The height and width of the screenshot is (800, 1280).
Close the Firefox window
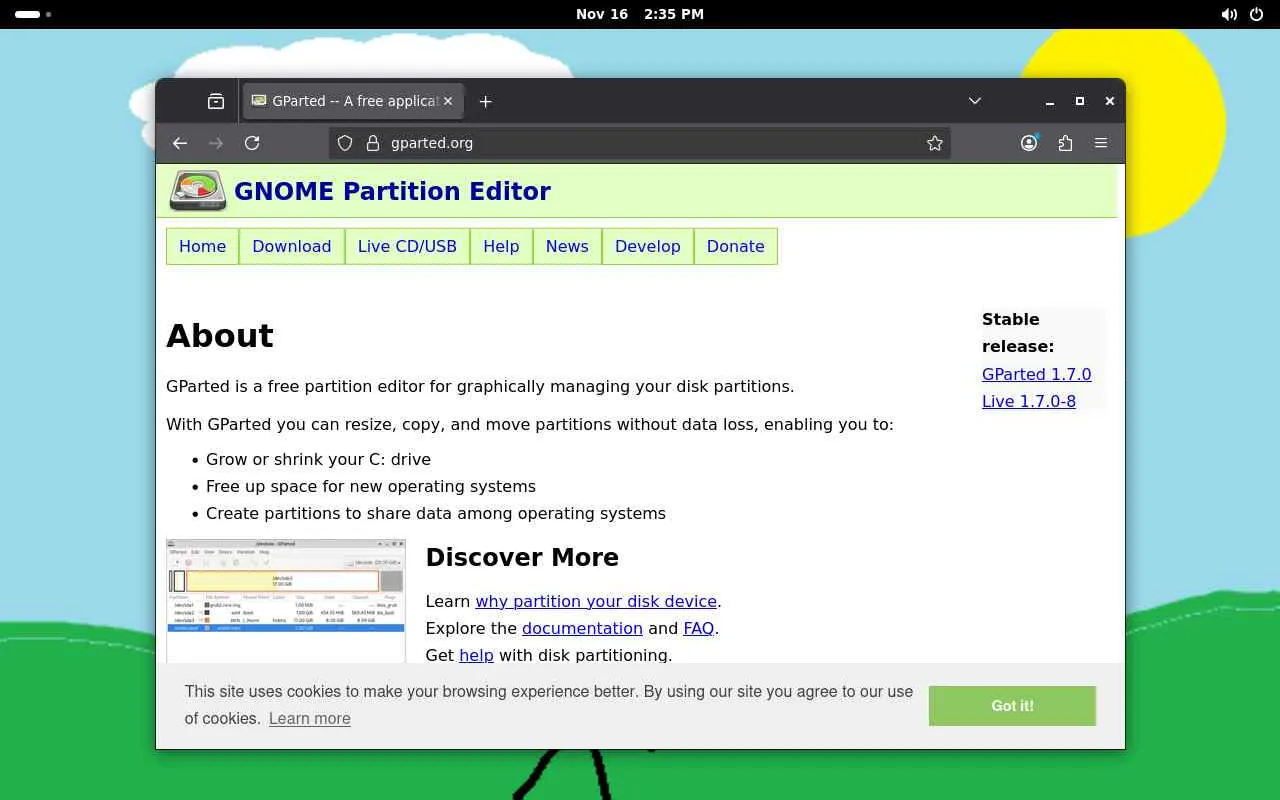coord(1110,101)
